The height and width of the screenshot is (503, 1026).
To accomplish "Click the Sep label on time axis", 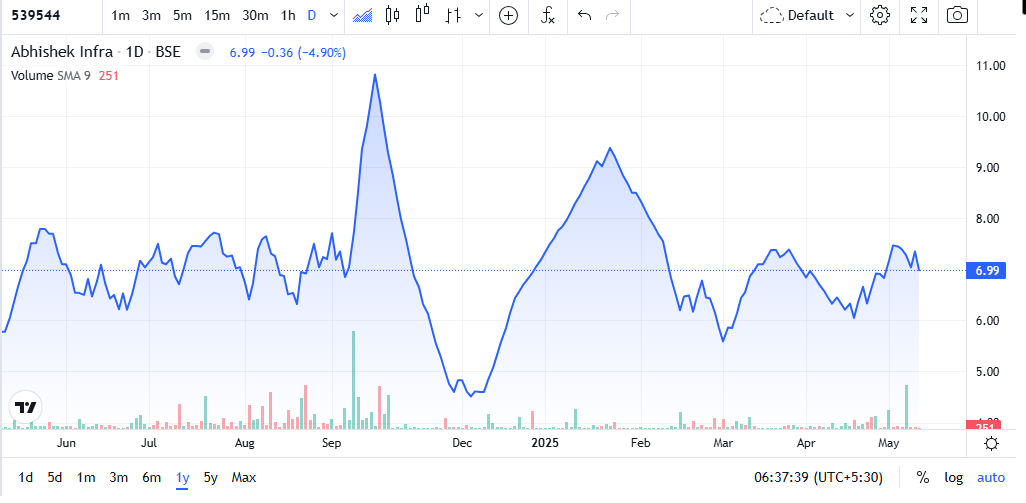I will [x=331, y=443].
